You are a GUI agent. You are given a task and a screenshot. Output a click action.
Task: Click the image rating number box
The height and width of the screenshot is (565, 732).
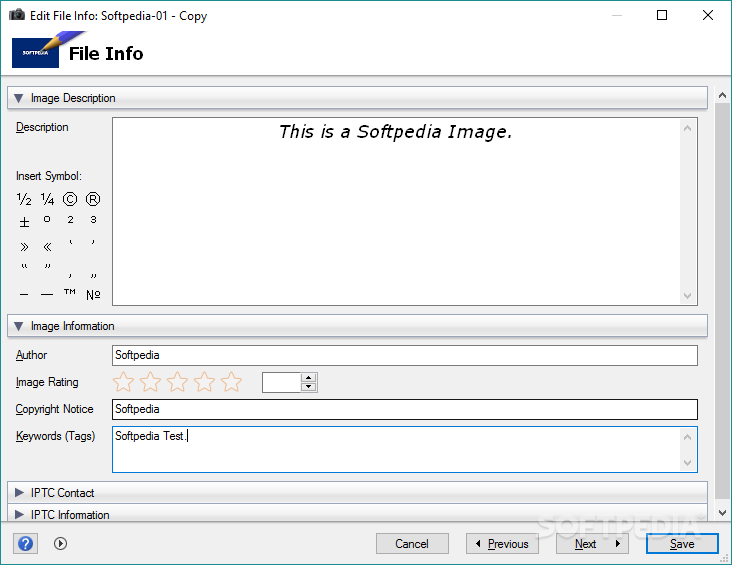tap(281, 382)
